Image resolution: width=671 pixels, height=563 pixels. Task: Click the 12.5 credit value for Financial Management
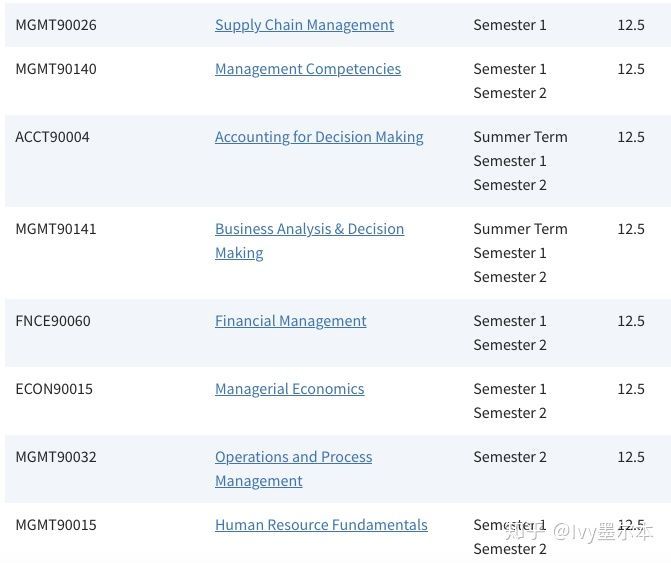tap(631, 321)
